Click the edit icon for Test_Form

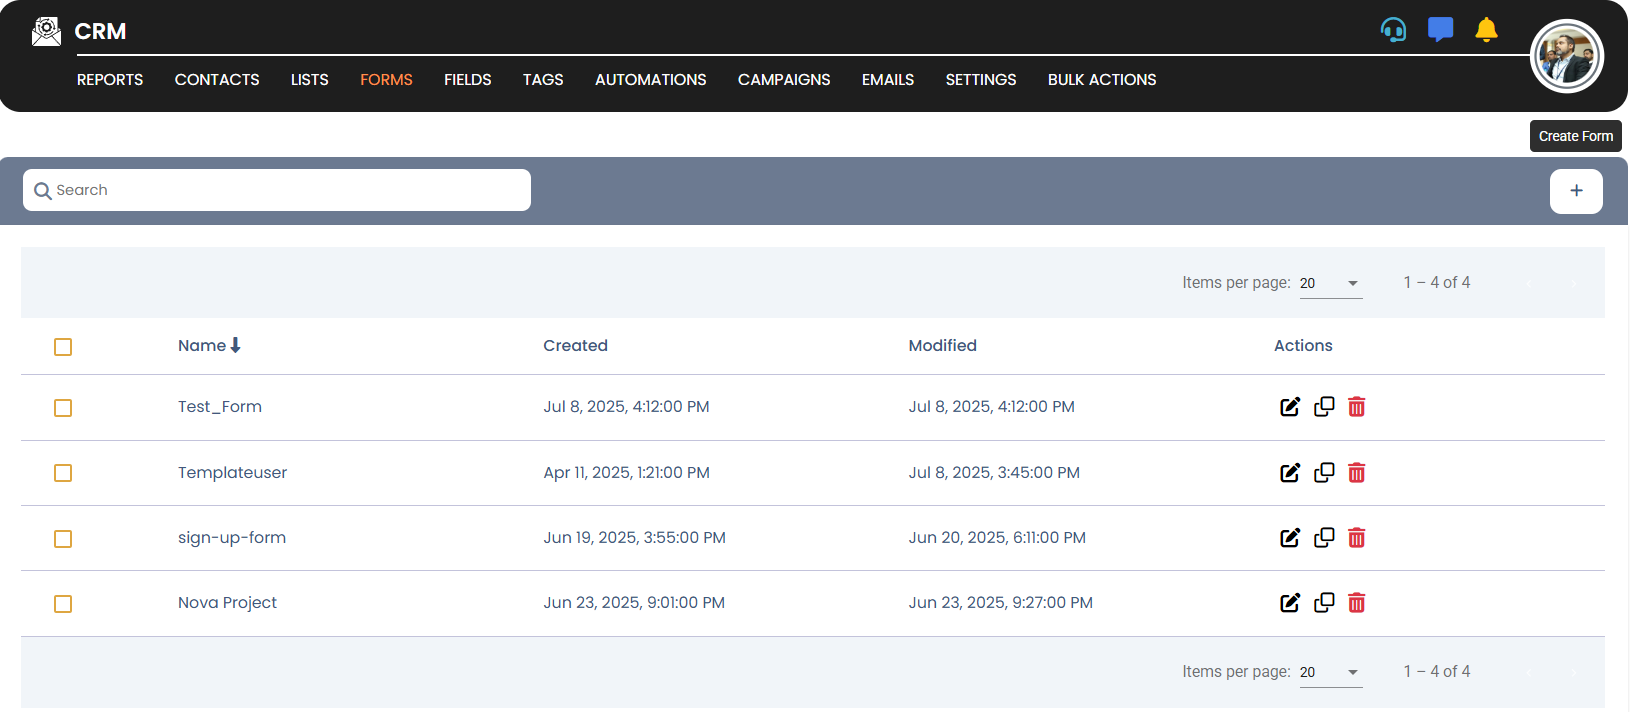(x=1290, y=407)
